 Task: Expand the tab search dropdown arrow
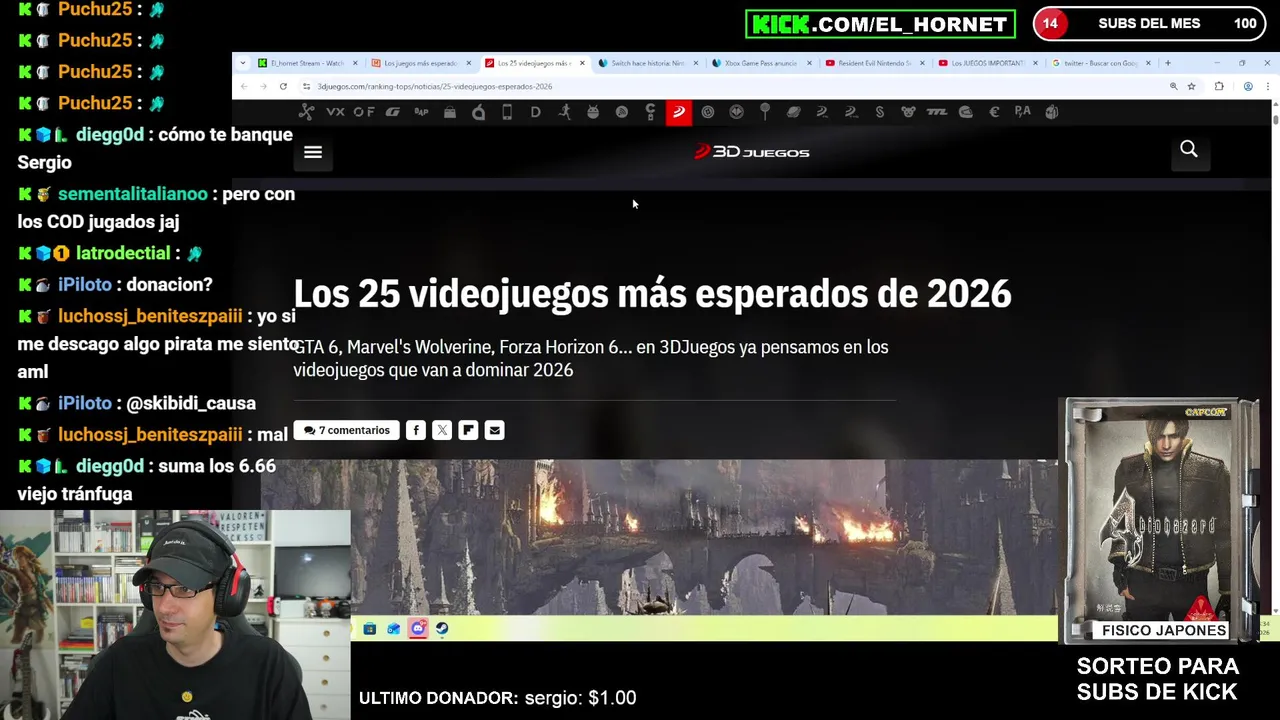[242, 63]
